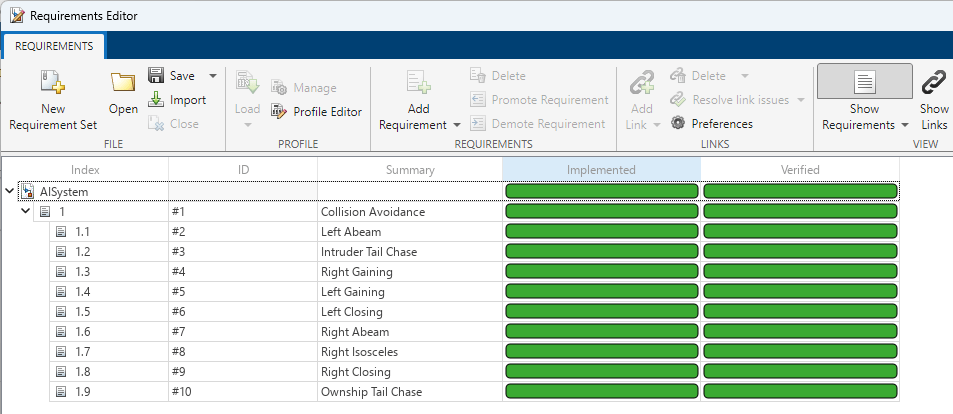Click Verified status bar for Left Abeam
Image resolution: width=953 pixels, height=414 pixels.
coord(800,232)
